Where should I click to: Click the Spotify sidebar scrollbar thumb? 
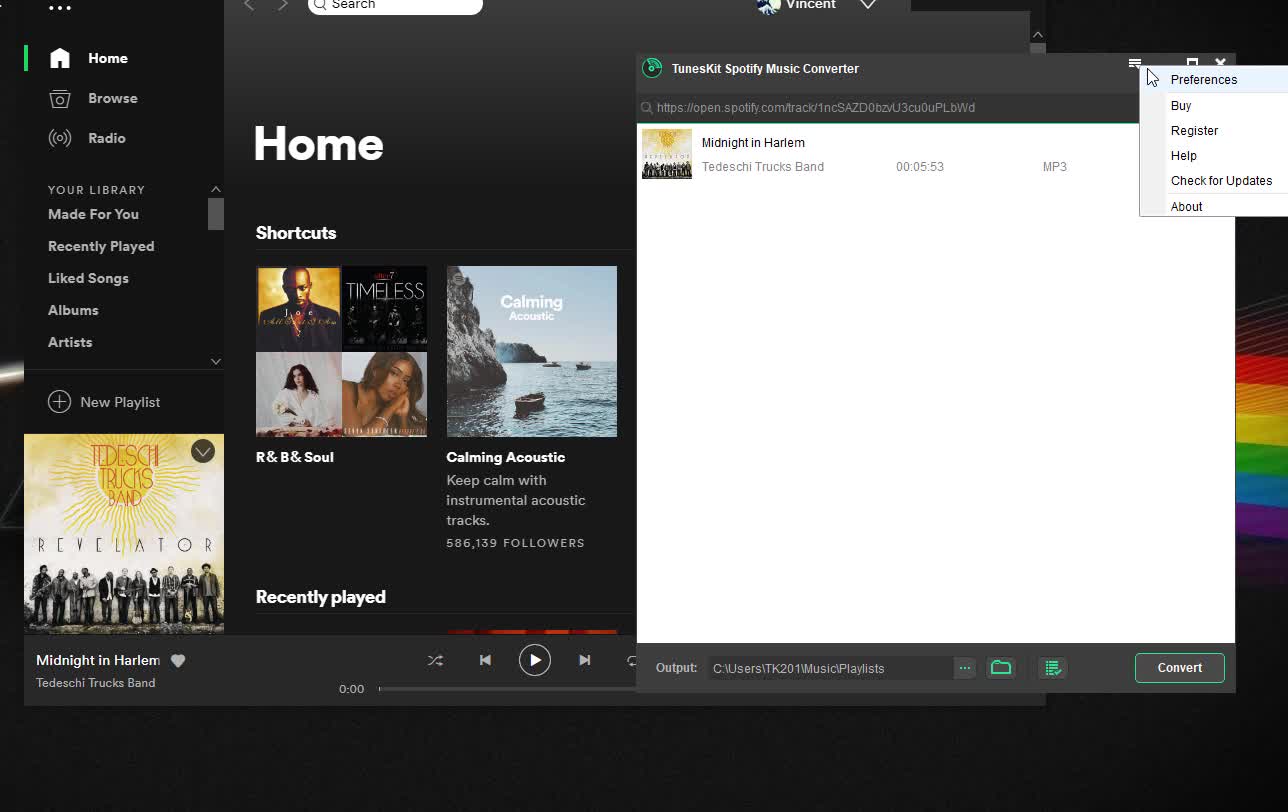pyautogui.click(x=215, y=214)
